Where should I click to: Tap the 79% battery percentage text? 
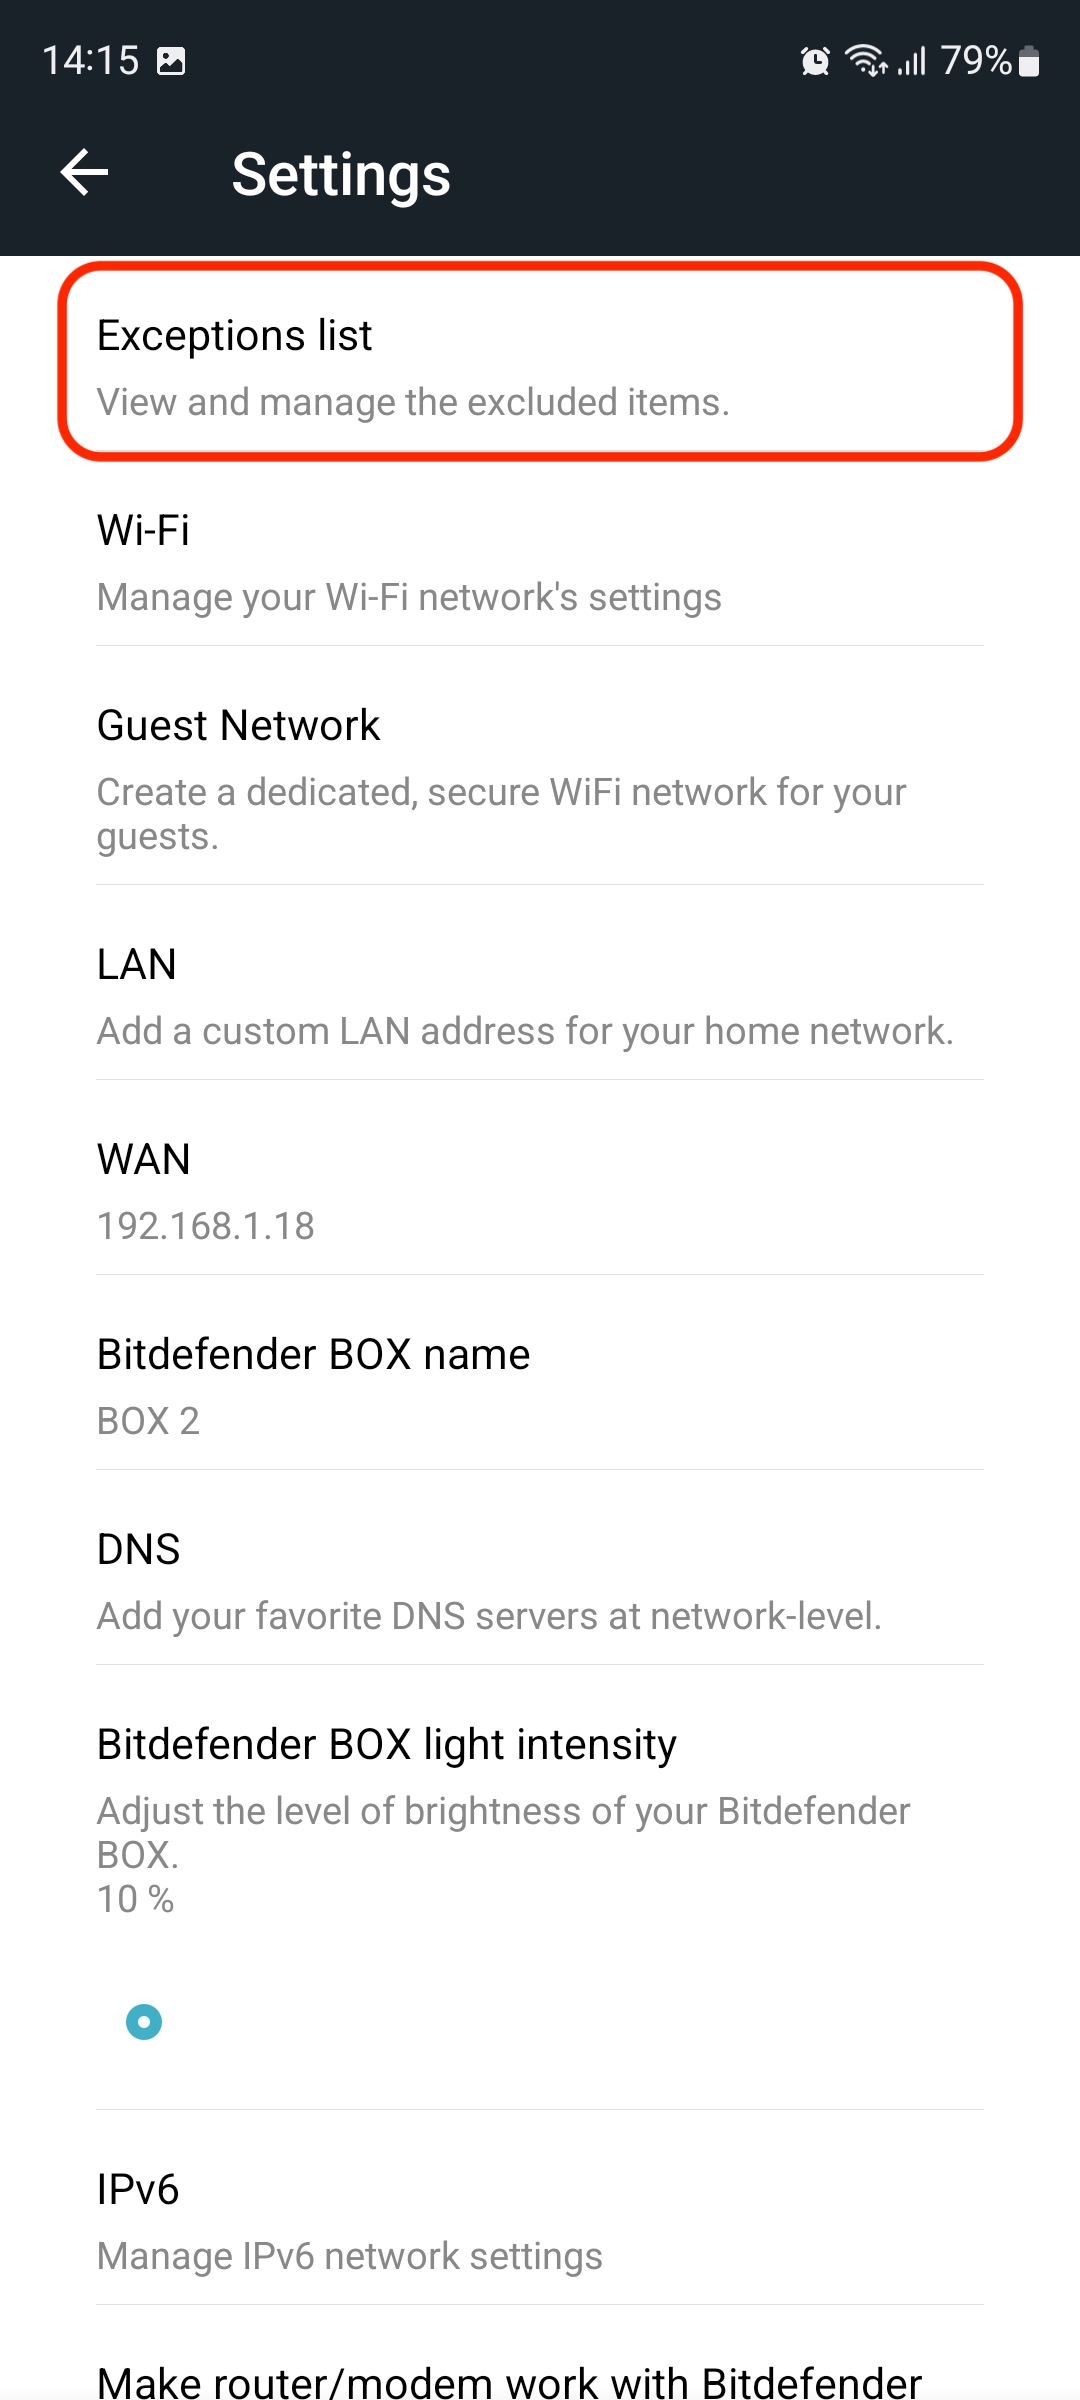pyautogui.click(x=976, y=61)
